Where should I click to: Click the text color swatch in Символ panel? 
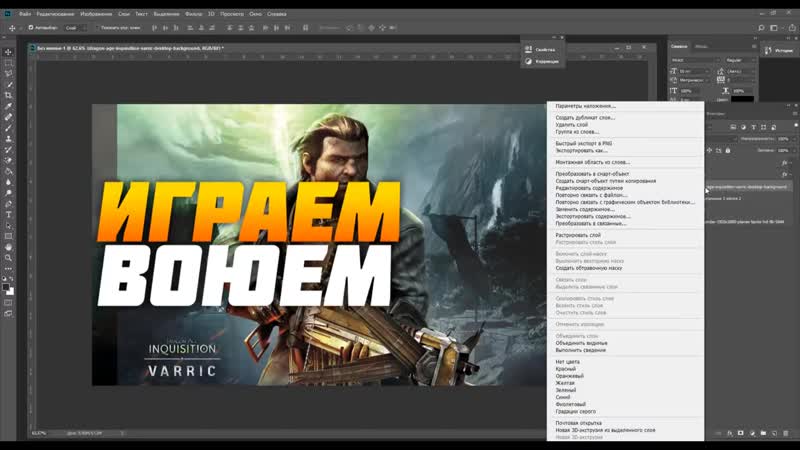(x=742, y=98)
